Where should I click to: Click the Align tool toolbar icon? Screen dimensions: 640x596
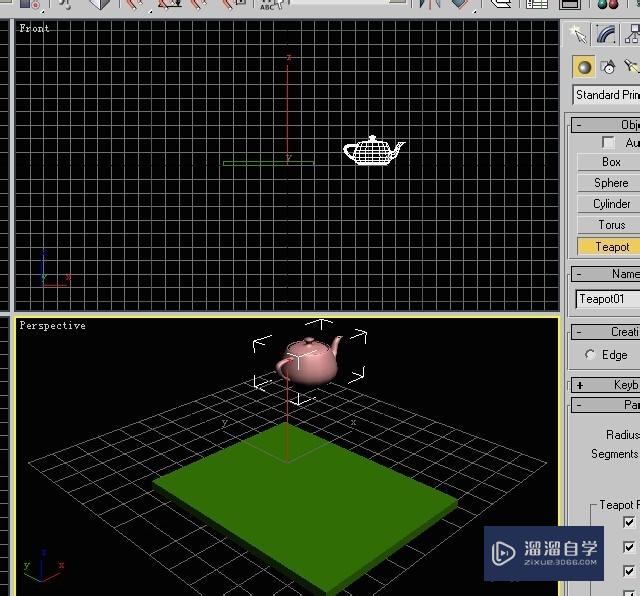[x=460, y=4]
